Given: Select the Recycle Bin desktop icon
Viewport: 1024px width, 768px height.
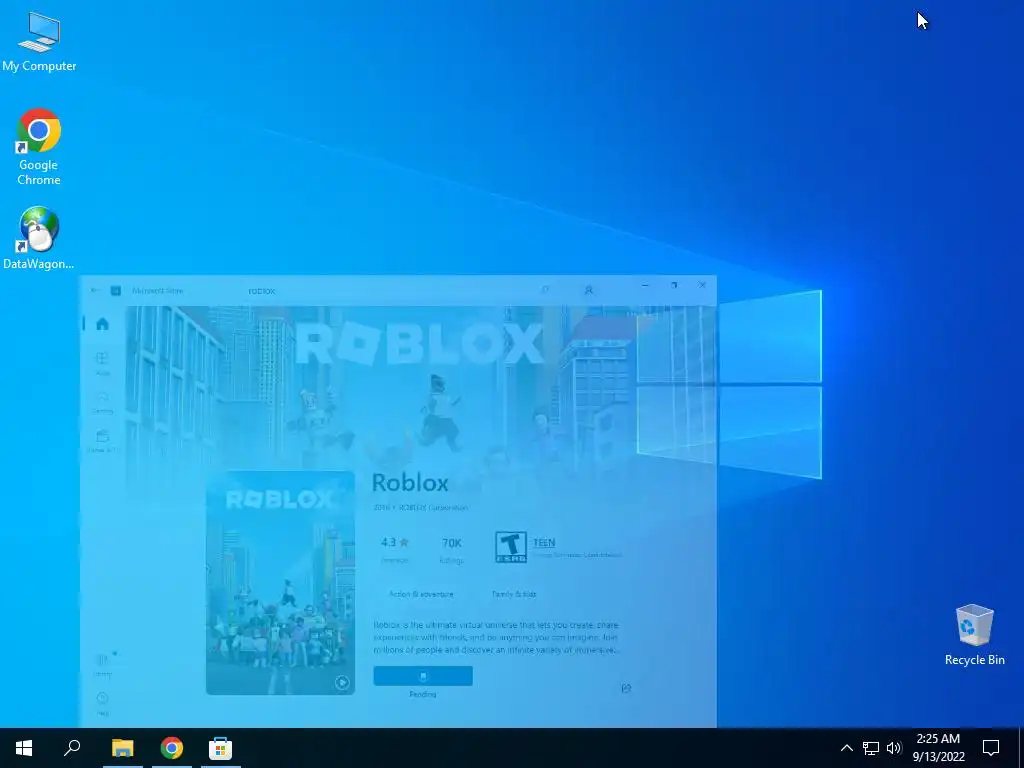Looking at the screenshot, I should click(x=974, y=635).
